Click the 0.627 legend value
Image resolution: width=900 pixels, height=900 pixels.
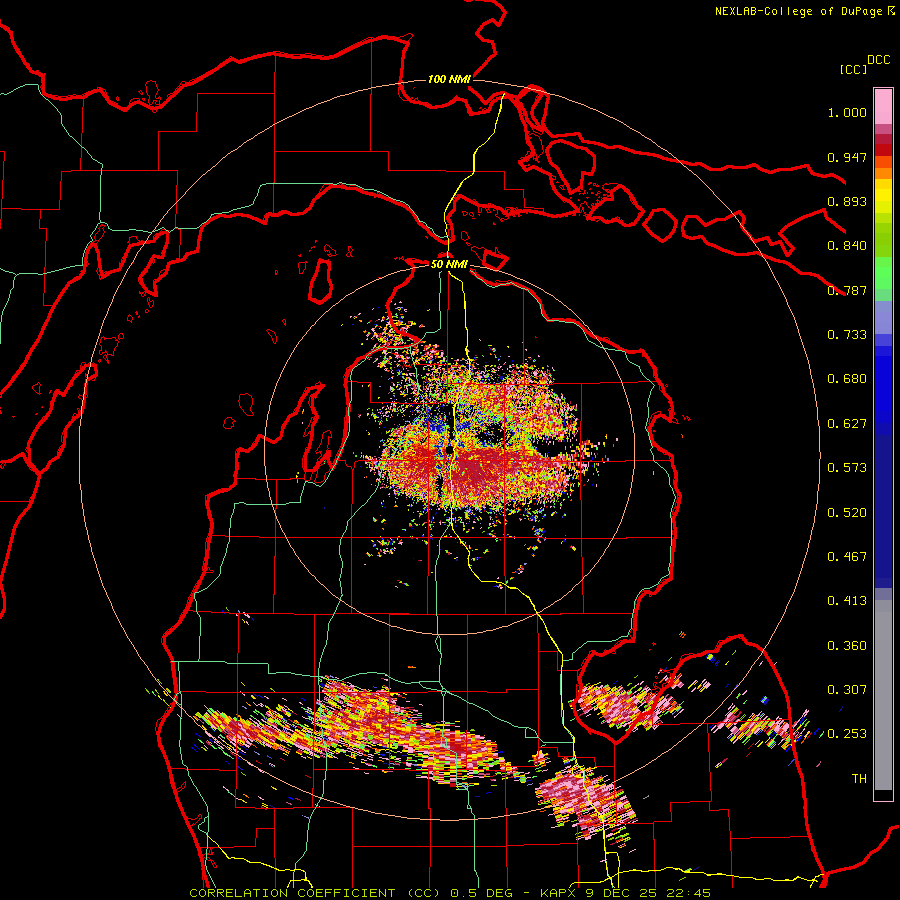coord(847,424)
